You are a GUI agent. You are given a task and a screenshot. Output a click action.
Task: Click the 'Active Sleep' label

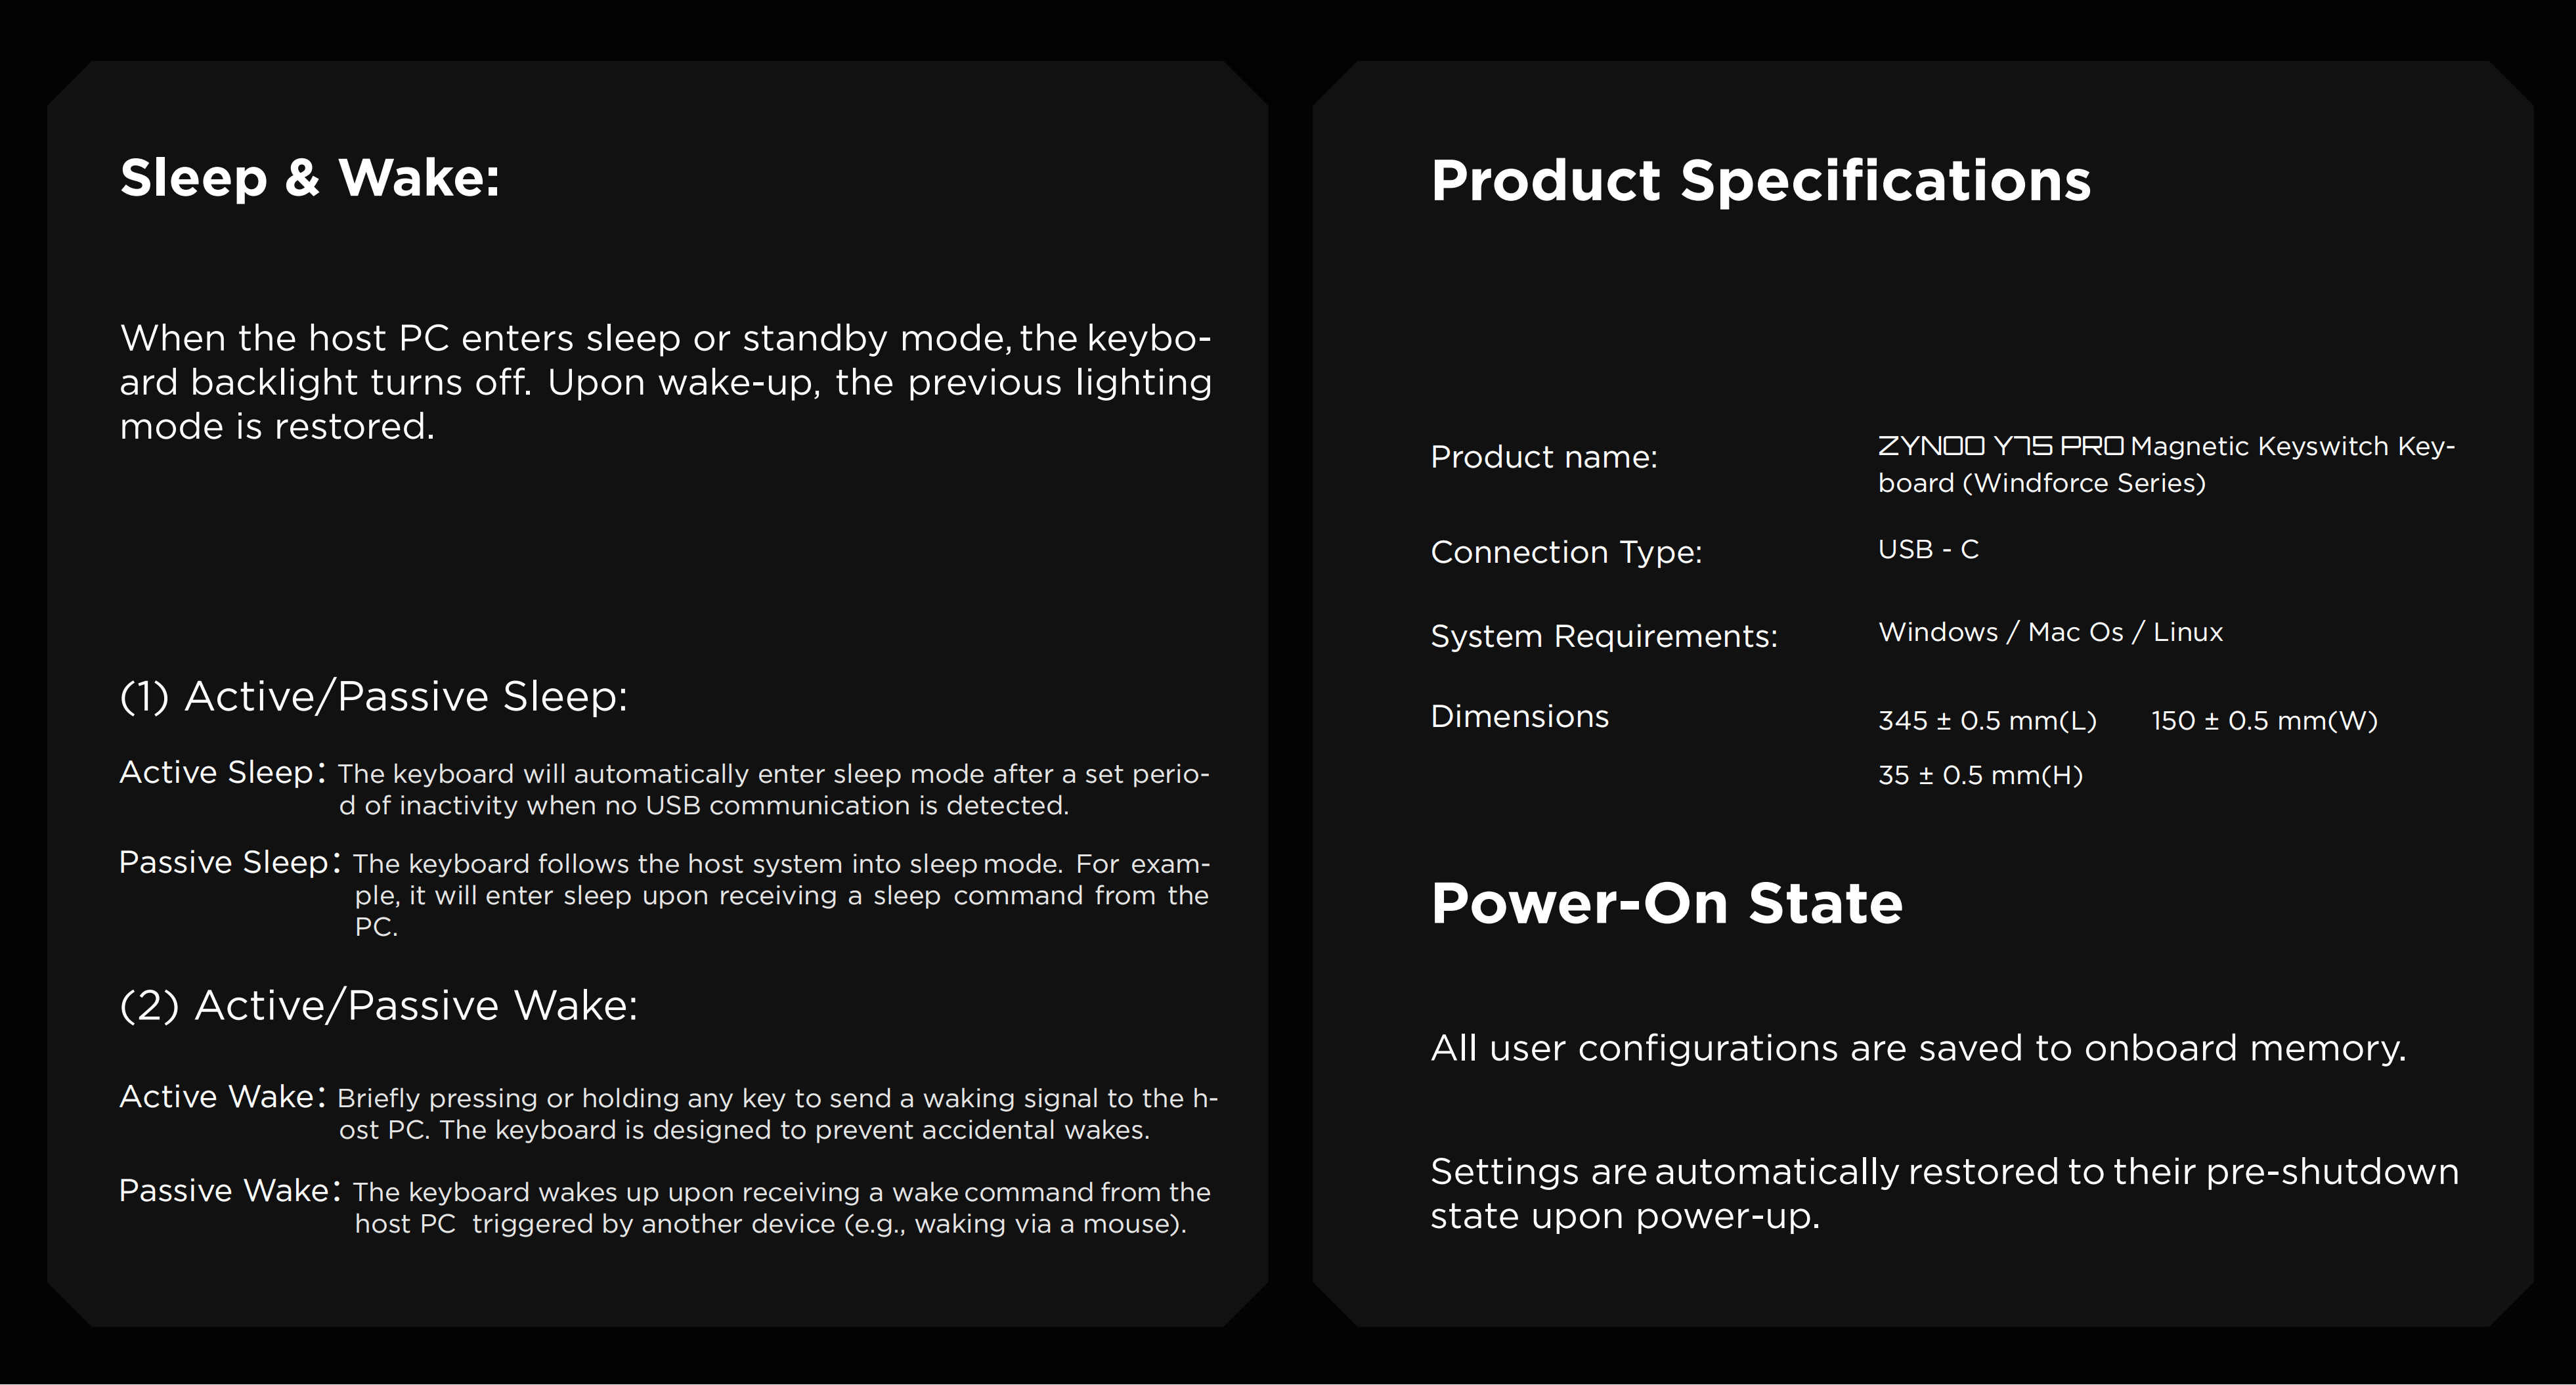click(216, 772)
